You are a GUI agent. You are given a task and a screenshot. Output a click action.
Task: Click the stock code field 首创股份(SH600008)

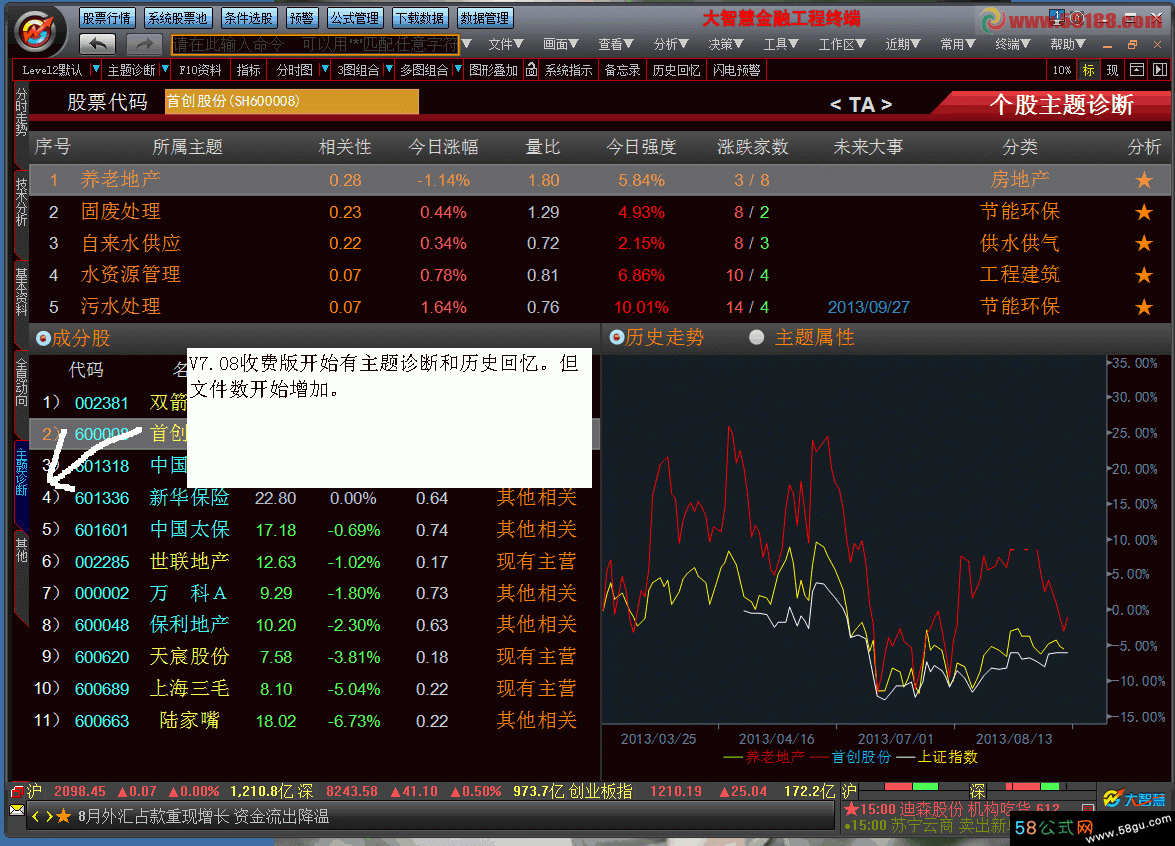pos(292,101)
